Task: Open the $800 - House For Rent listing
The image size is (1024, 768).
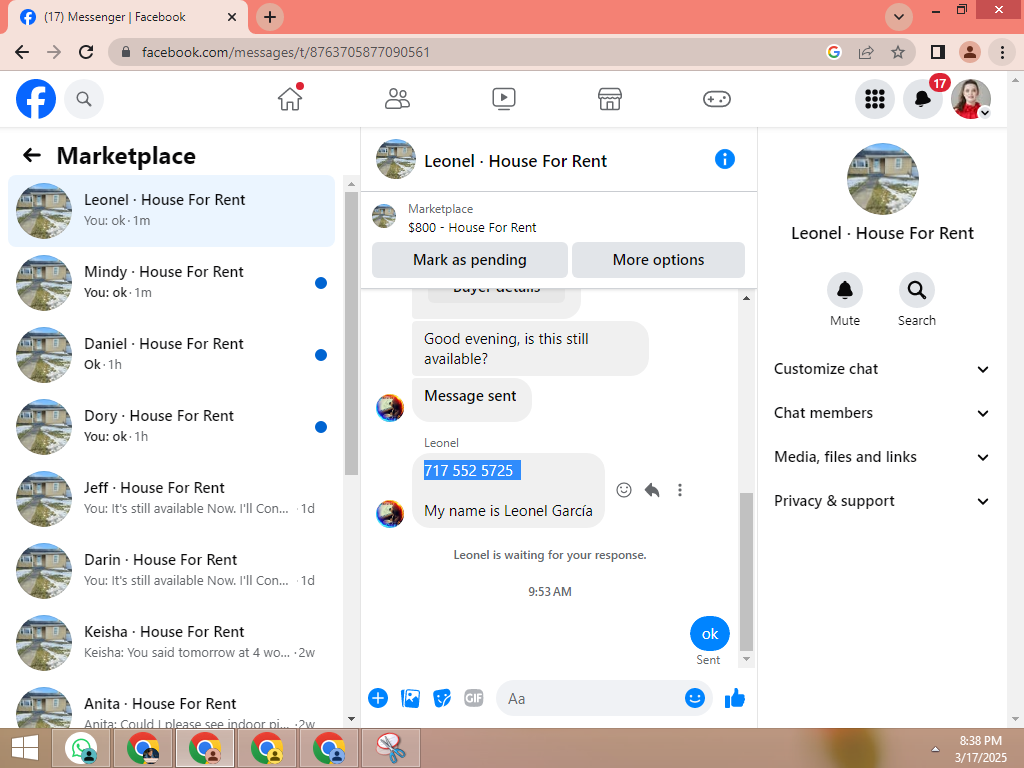Action: tap(472, 227)
